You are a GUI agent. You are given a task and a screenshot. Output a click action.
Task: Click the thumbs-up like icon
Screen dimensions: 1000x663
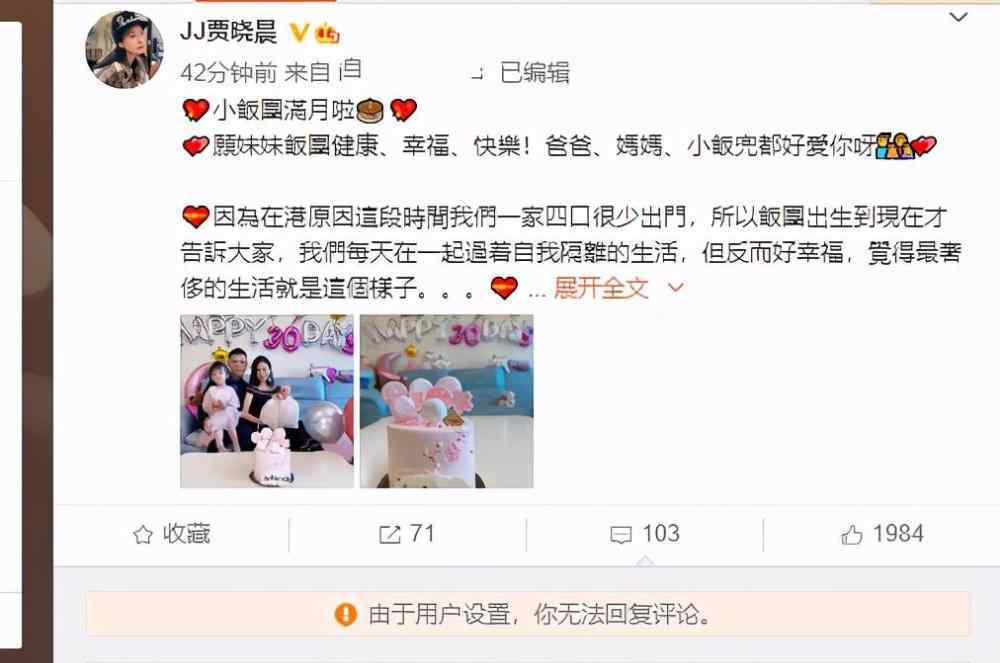tap(851, 534)
